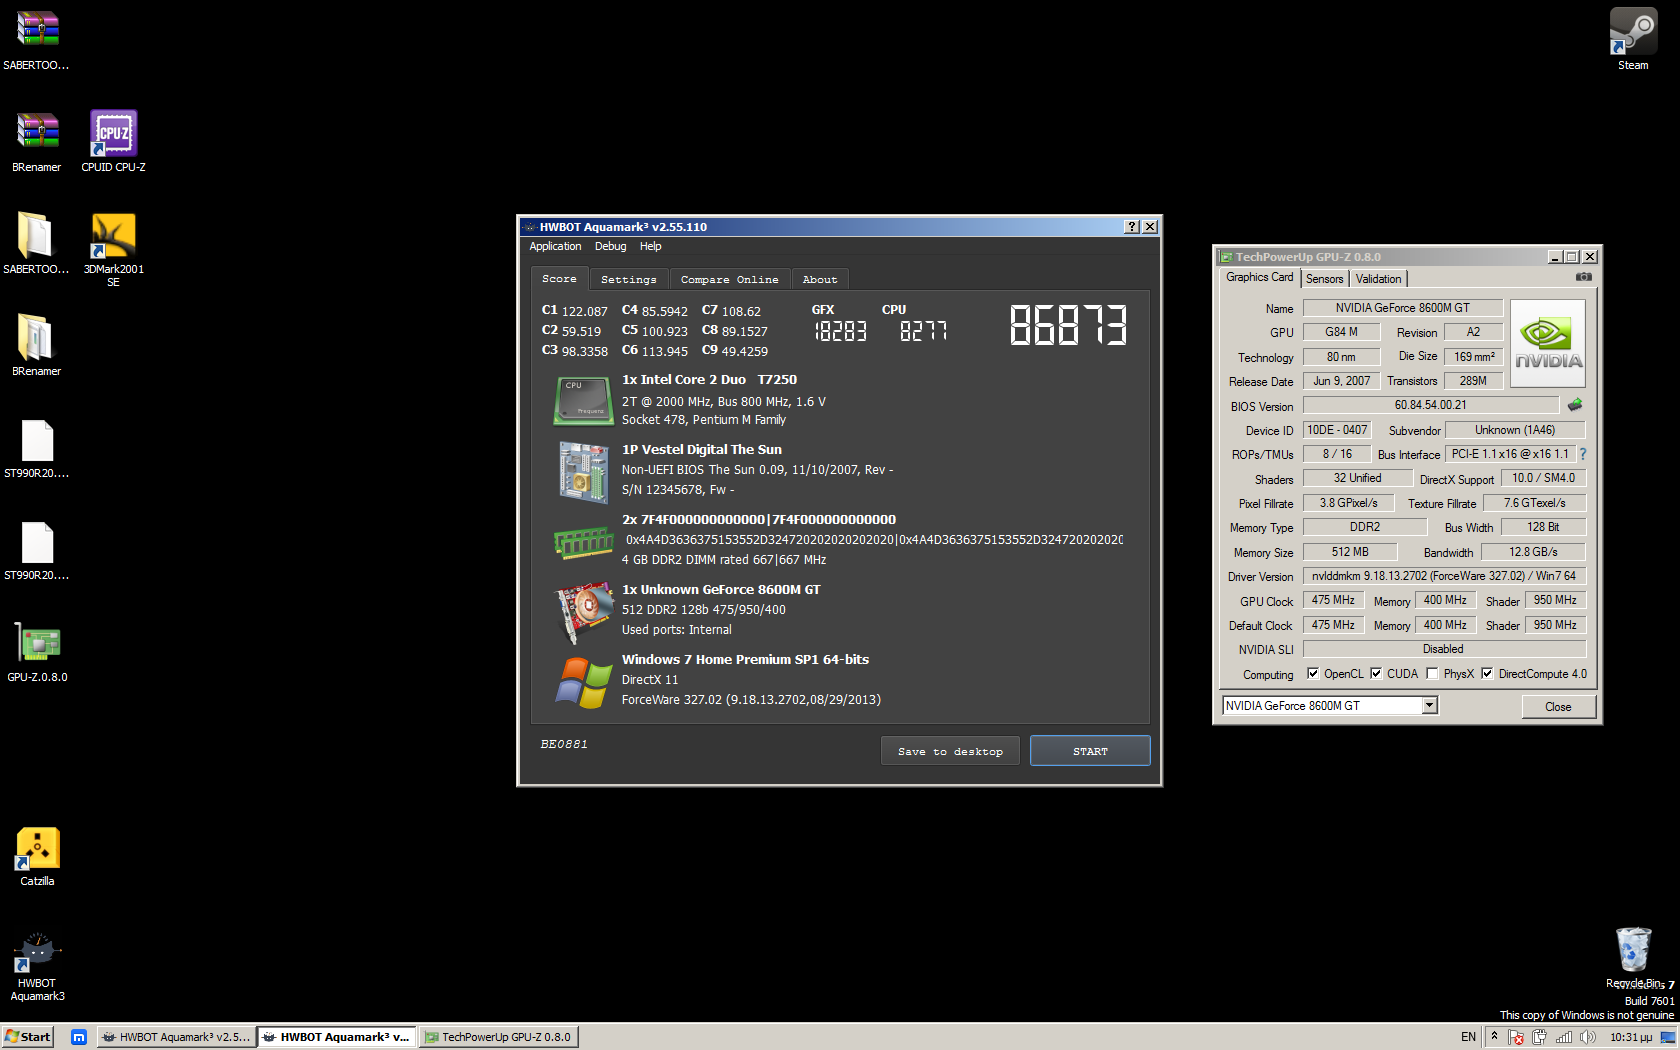Open the Recycle Bin icon
Viewport: 1680px width, 1050px height.
(1633, 957)
